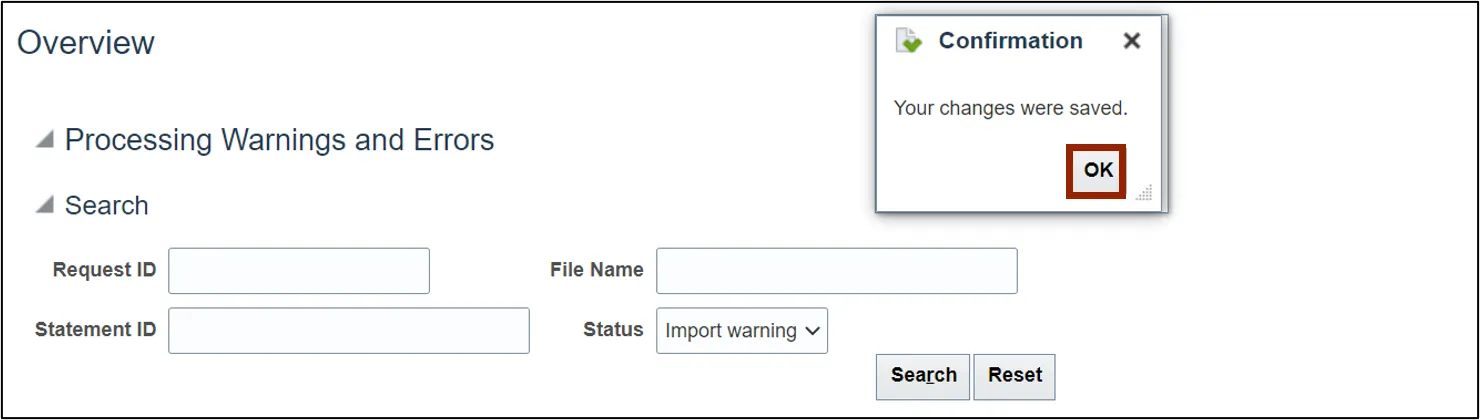The height and width of the screenshot is (420, 1480).
Task: Click the Request ID field label
Action: tap(104, 270)
